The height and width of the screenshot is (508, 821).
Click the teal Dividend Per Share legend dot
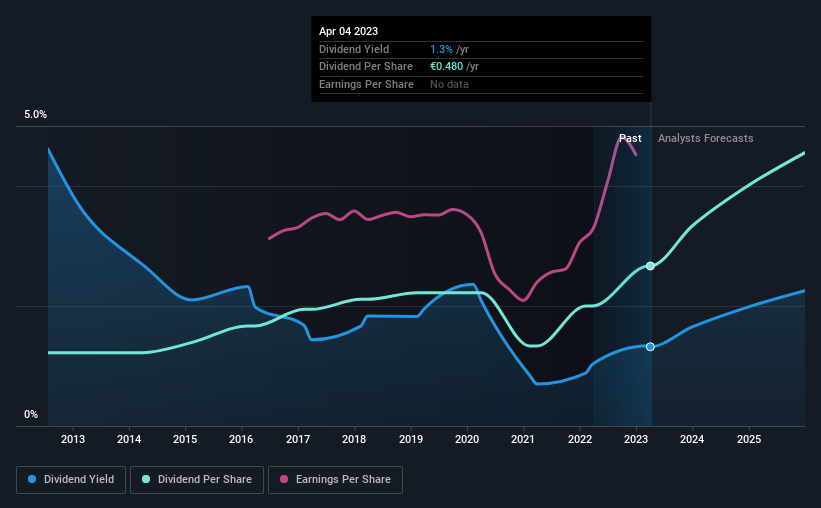(x=146, y=479)
